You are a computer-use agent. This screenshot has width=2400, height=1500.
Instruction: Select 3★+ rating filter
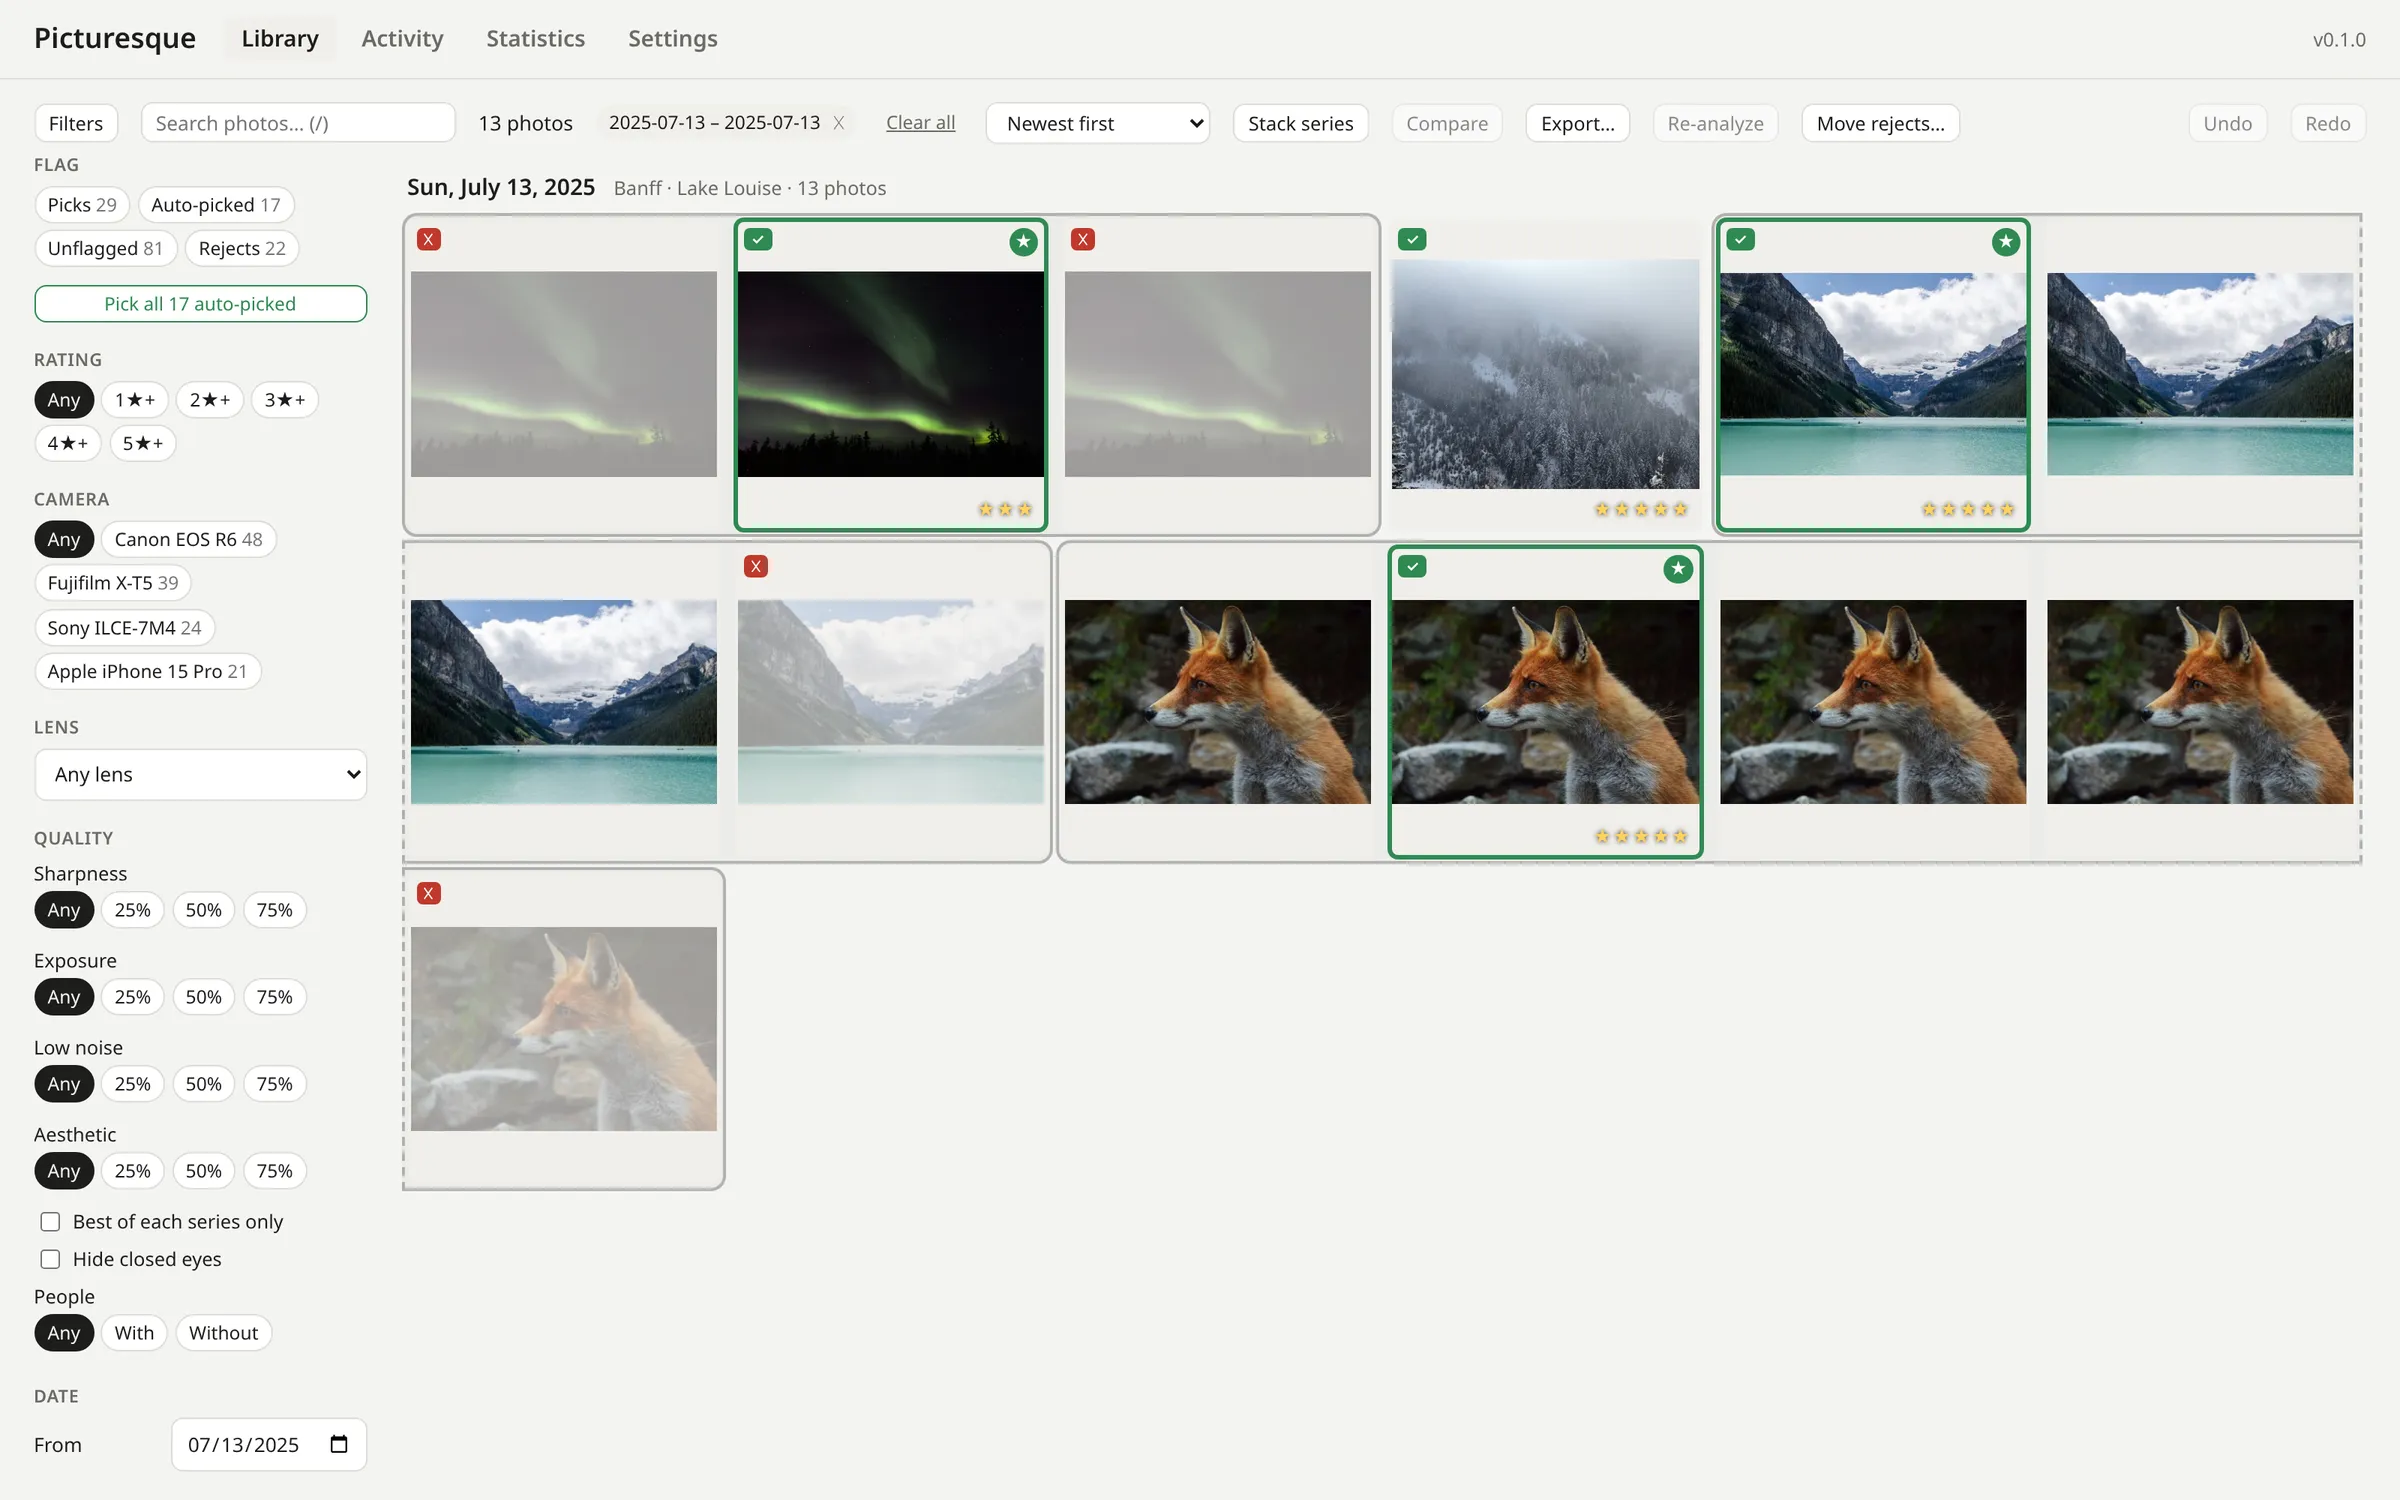click(x=284, y=400)
